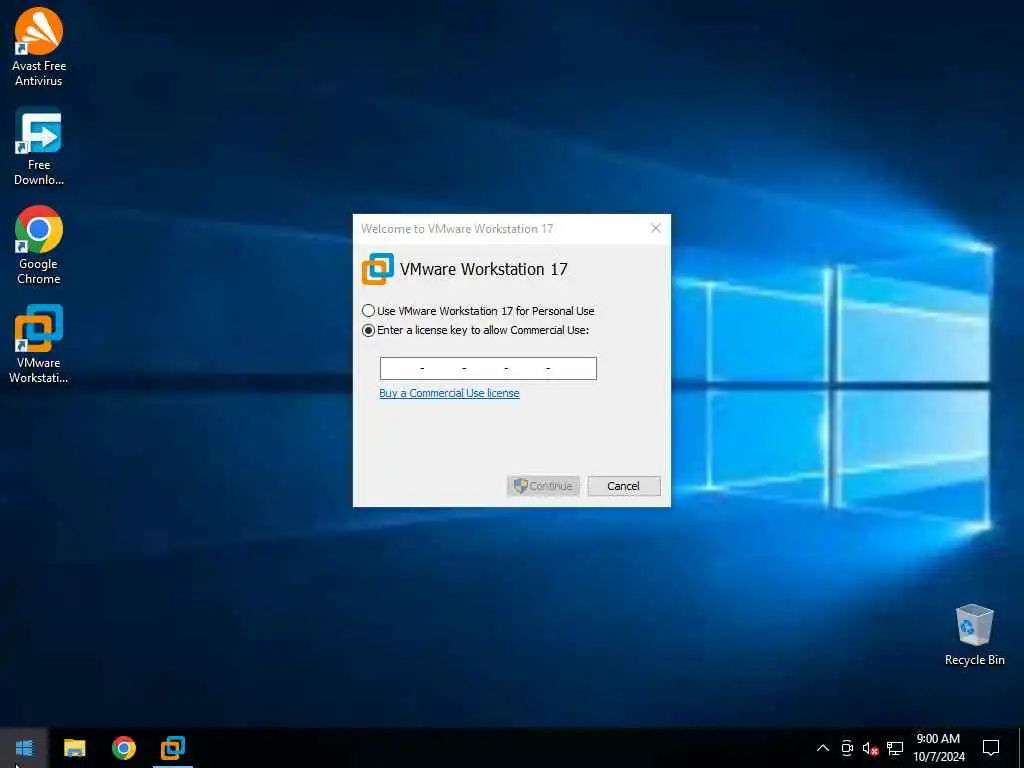Image resolution: width=1024 pixels, height=768 pixels.
Task: Click the license key input field
Action: coord(488,368)
